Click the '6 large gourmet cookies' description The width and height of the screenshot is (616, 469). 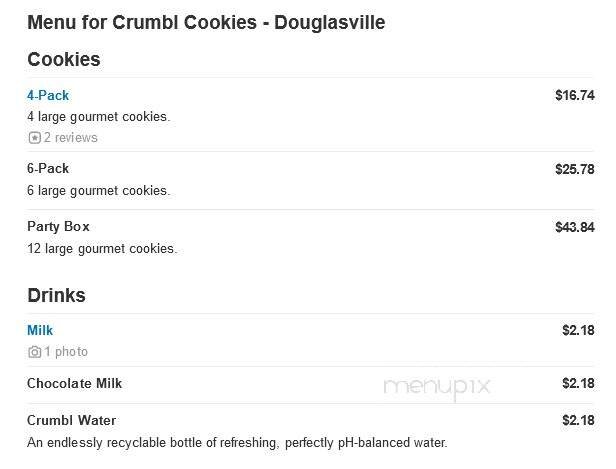99,191
